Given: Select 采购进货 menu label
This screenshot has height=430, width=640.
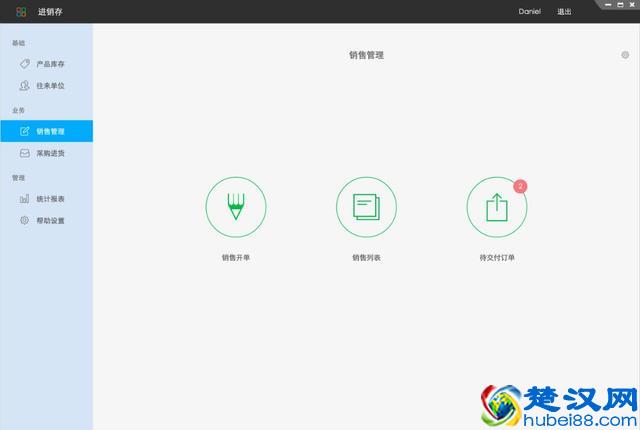Looking at the screenshot, I should [x=51, y=153].
